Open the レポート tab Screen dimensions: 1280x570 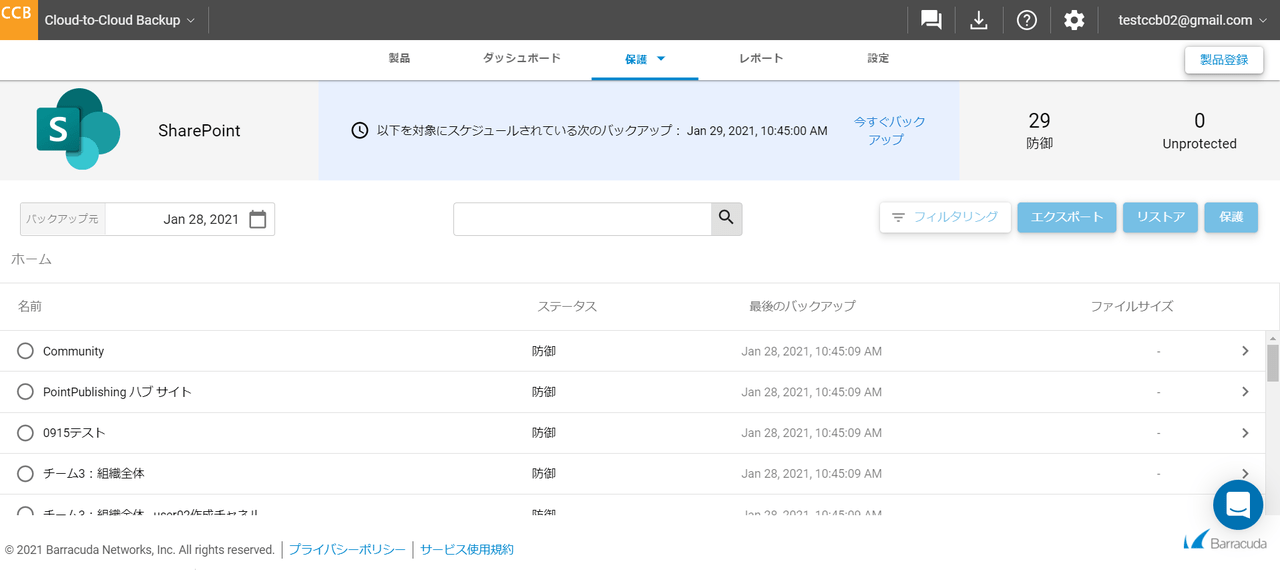point(761,59)
